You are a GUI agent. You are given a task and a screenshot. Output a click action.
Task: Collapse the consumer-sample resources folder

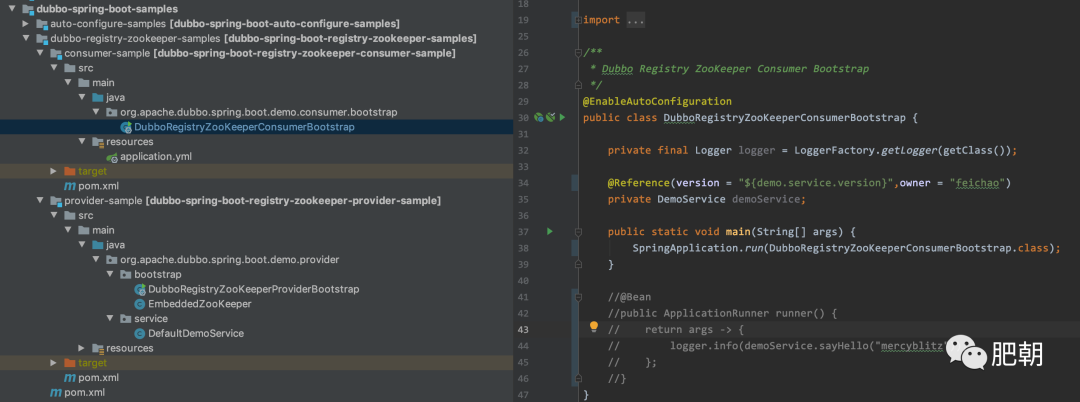83,142
